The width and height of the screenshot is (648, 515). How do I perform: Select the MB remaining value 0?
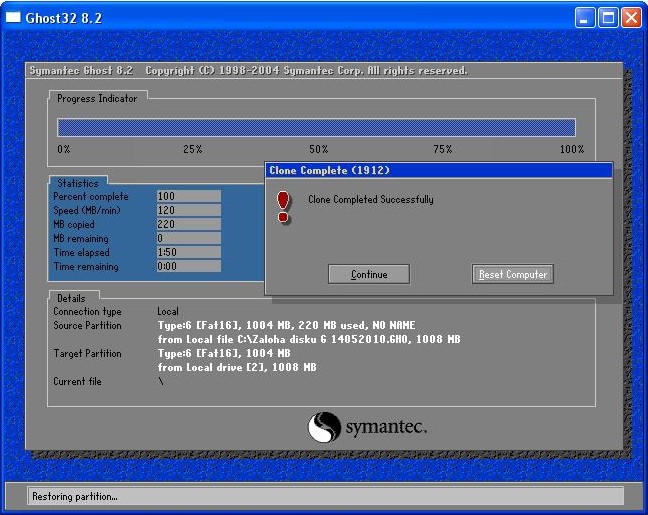pyautogui.click(x=188, y=238)
